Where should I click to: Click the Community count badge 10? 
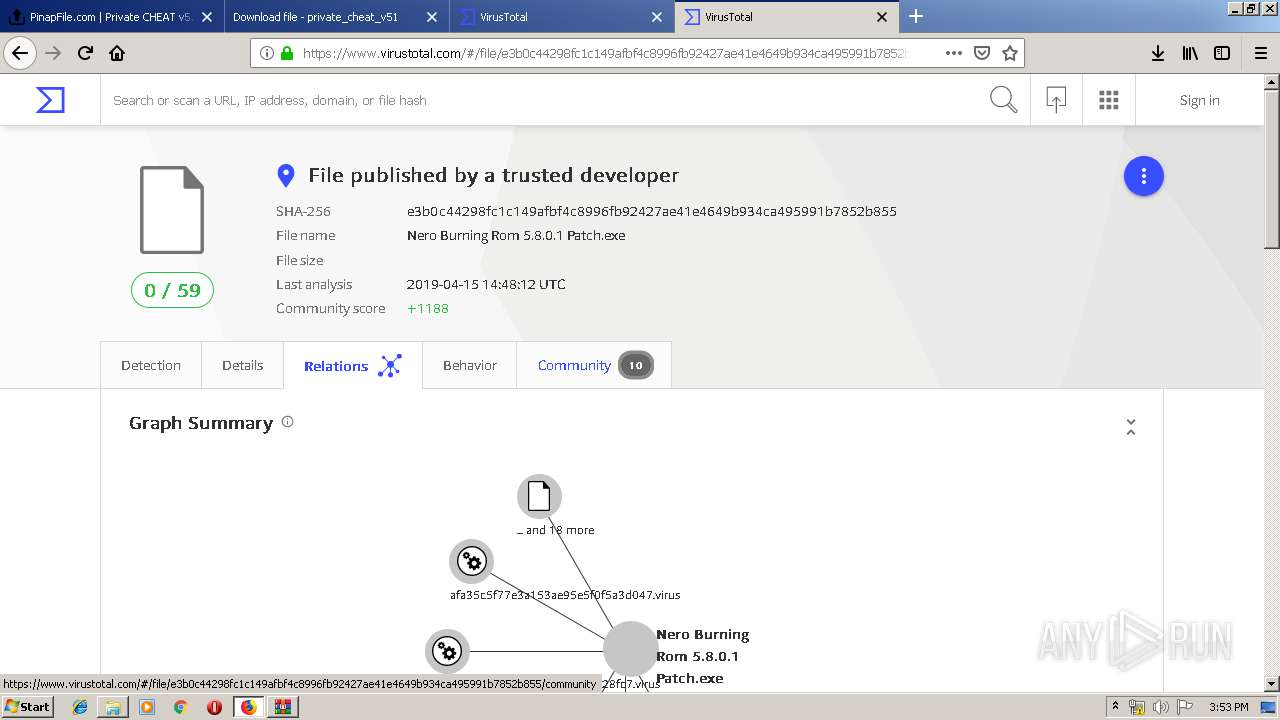coord(635,365)
